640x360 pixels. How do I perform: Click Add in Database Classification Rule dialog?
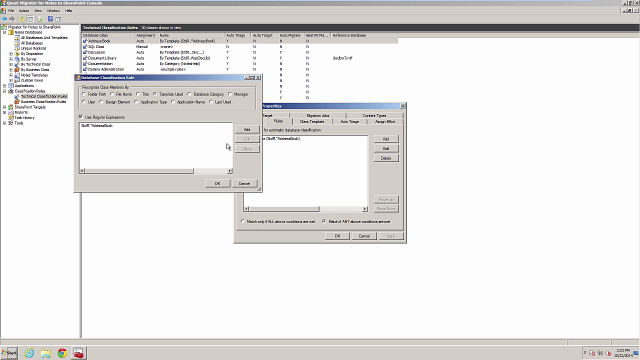[x=247, y=129]
